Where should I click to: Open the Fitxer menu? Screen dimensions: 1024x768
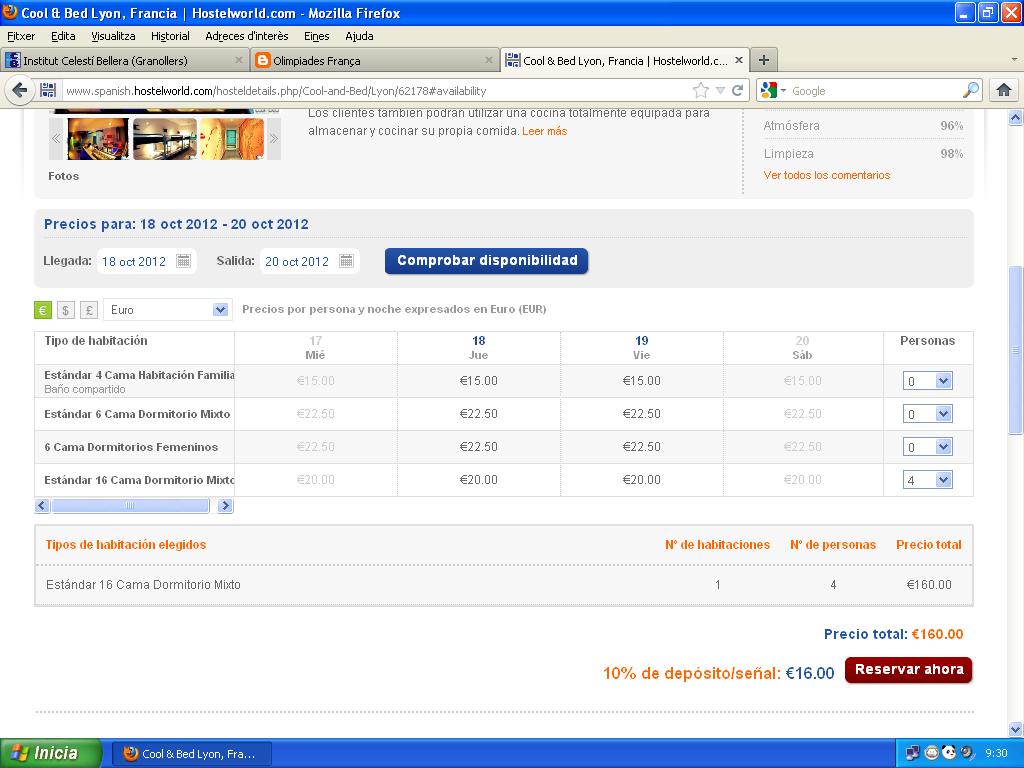coord(21,36)
